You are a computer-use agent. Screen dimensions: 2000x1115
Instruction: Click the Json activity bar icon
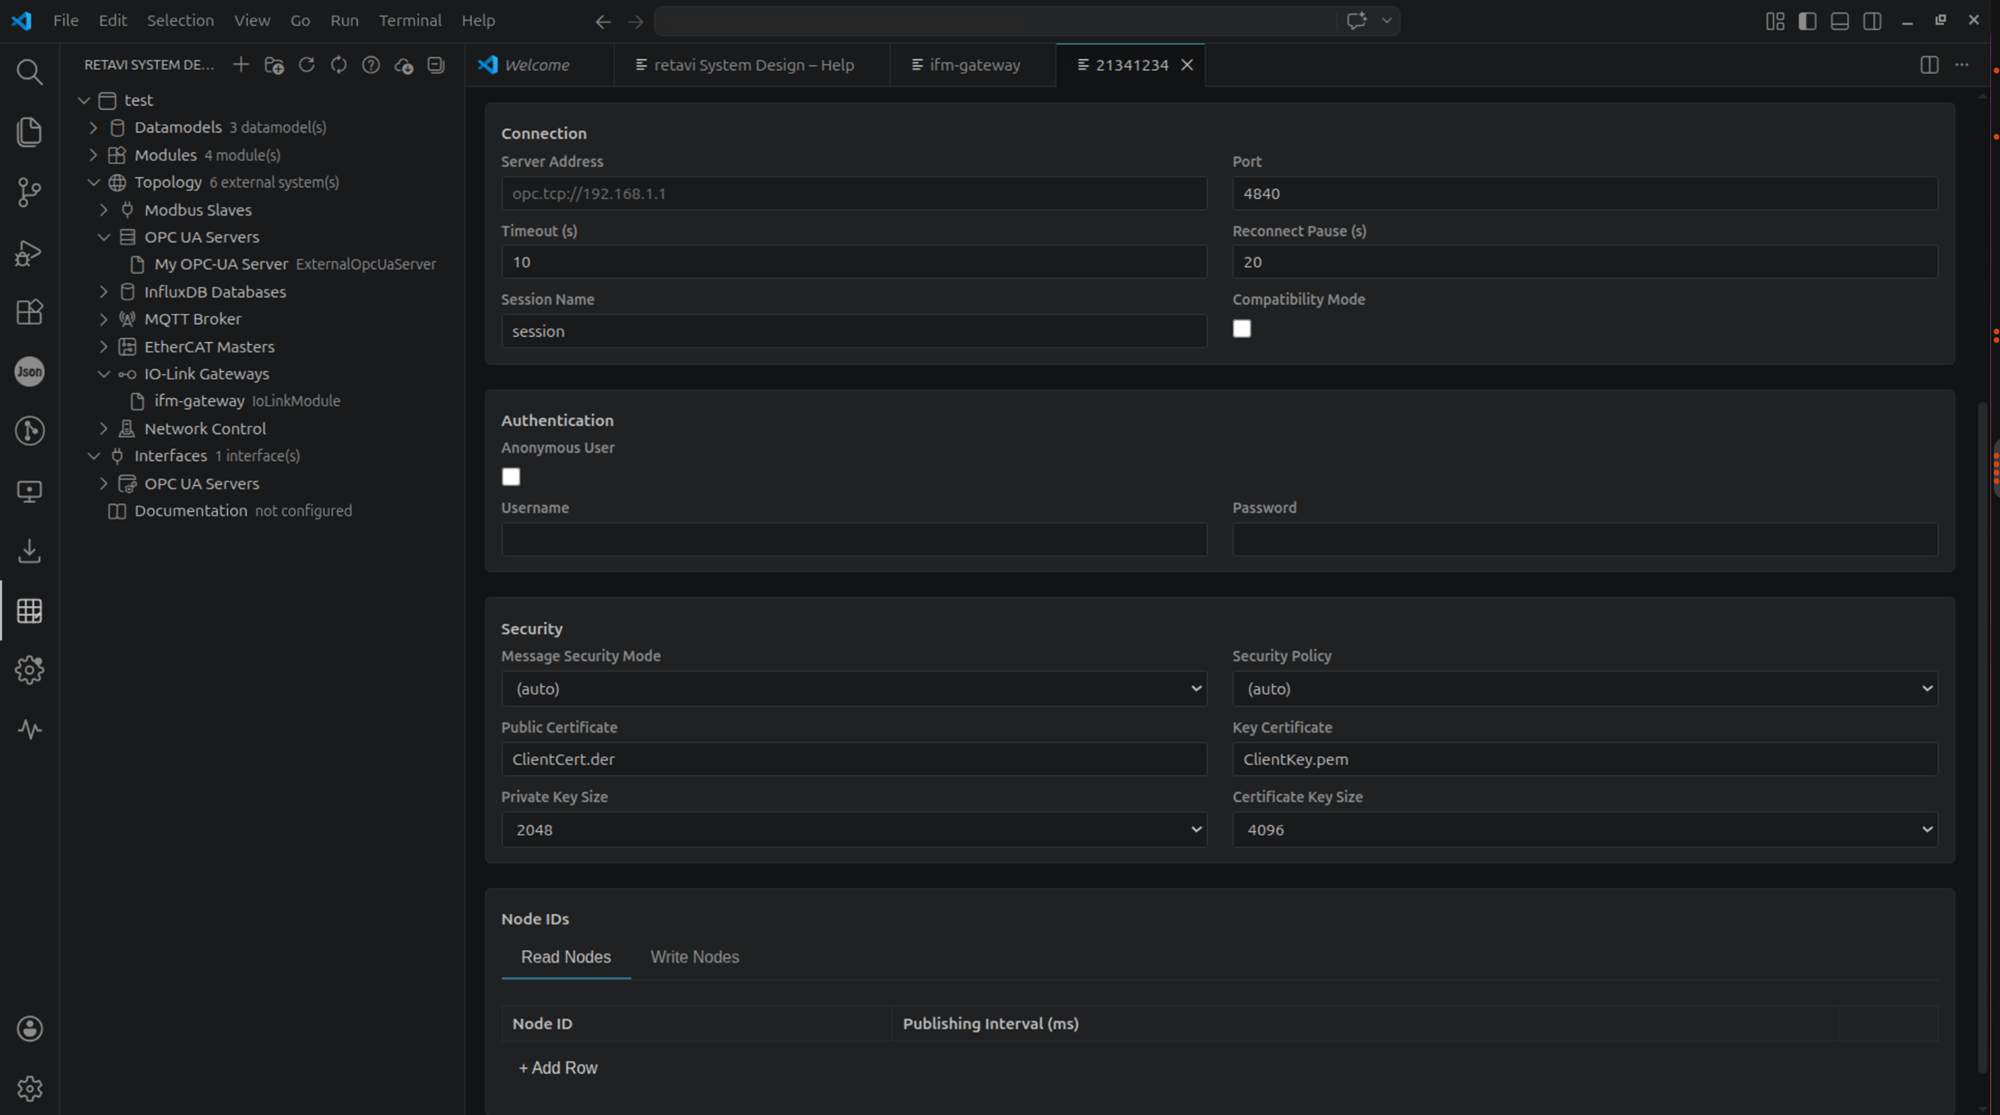pyautogui.click(x=29, y=372)
